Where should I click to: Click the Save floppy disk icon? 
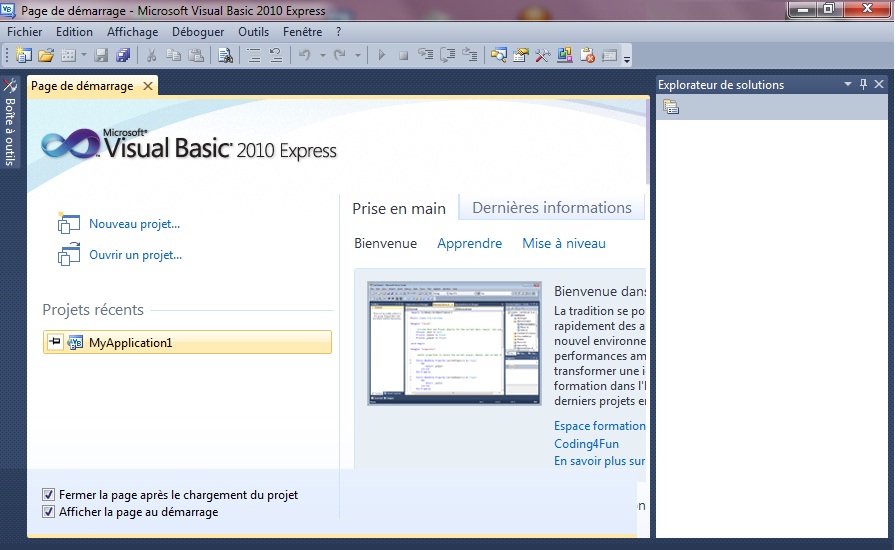coord(102,55)
